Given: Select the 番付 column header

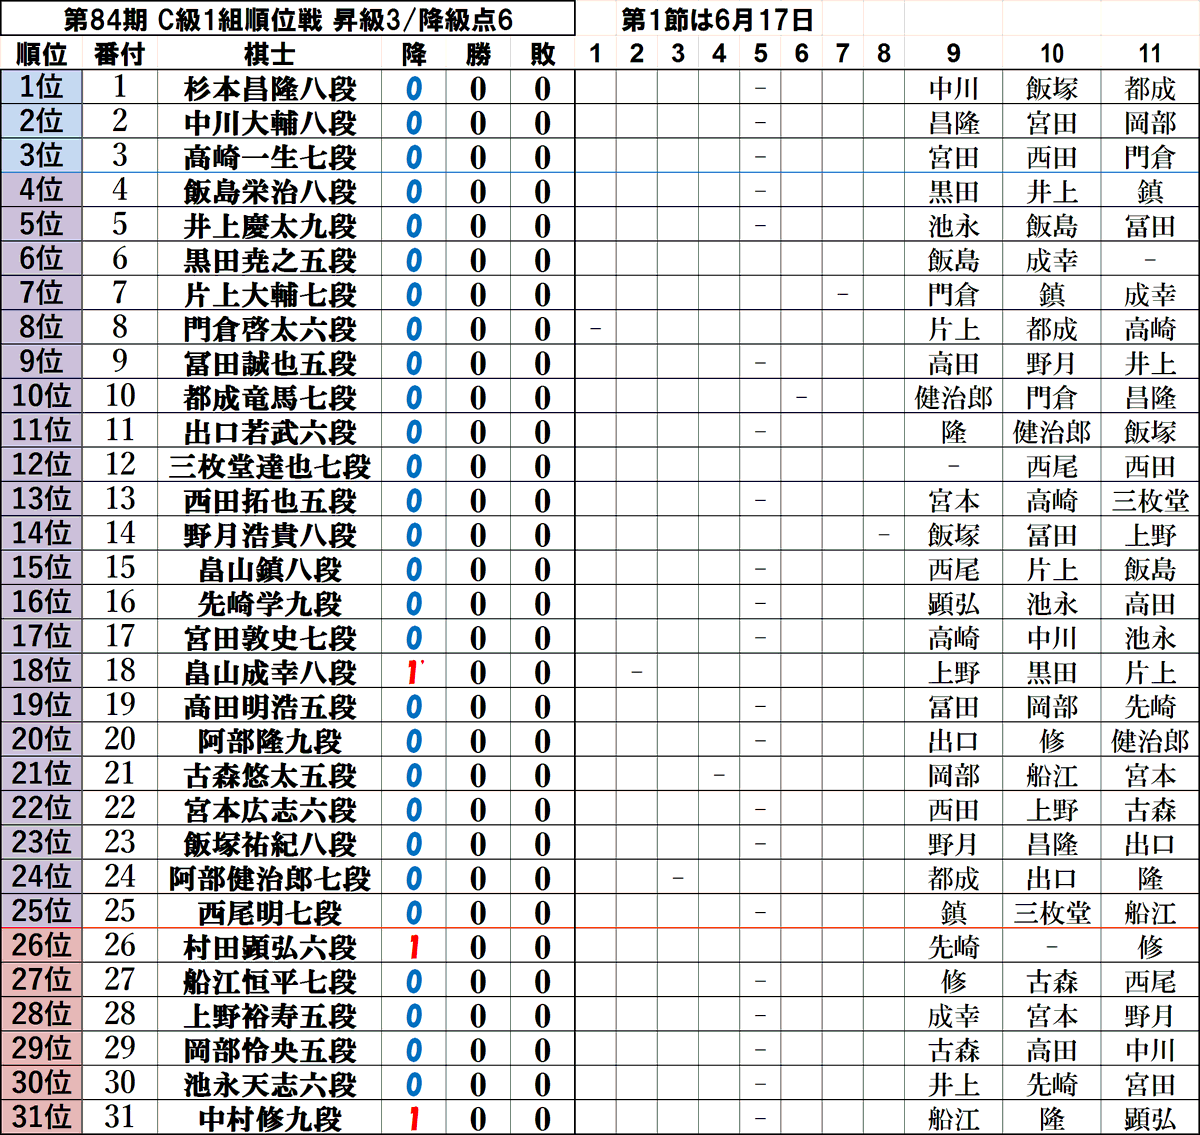Looking at the screenshot, I should [119, 54].
